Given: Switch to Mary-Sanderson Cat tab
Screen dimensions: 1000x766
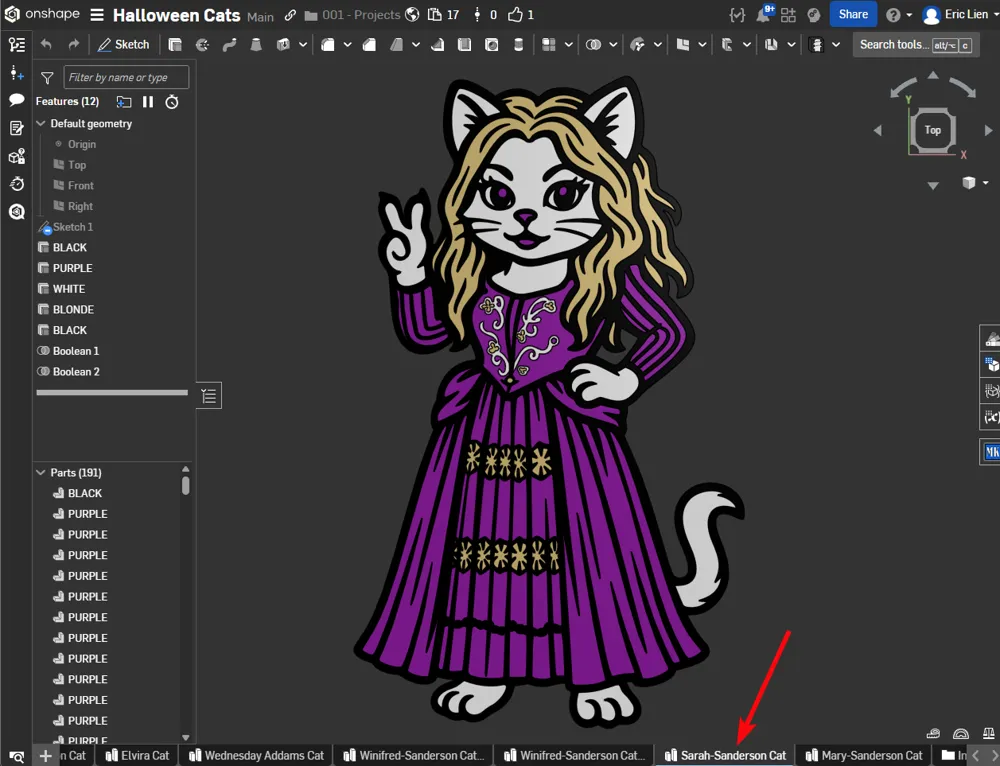Looking at the screenshot, I should click(x=864, y=755).
